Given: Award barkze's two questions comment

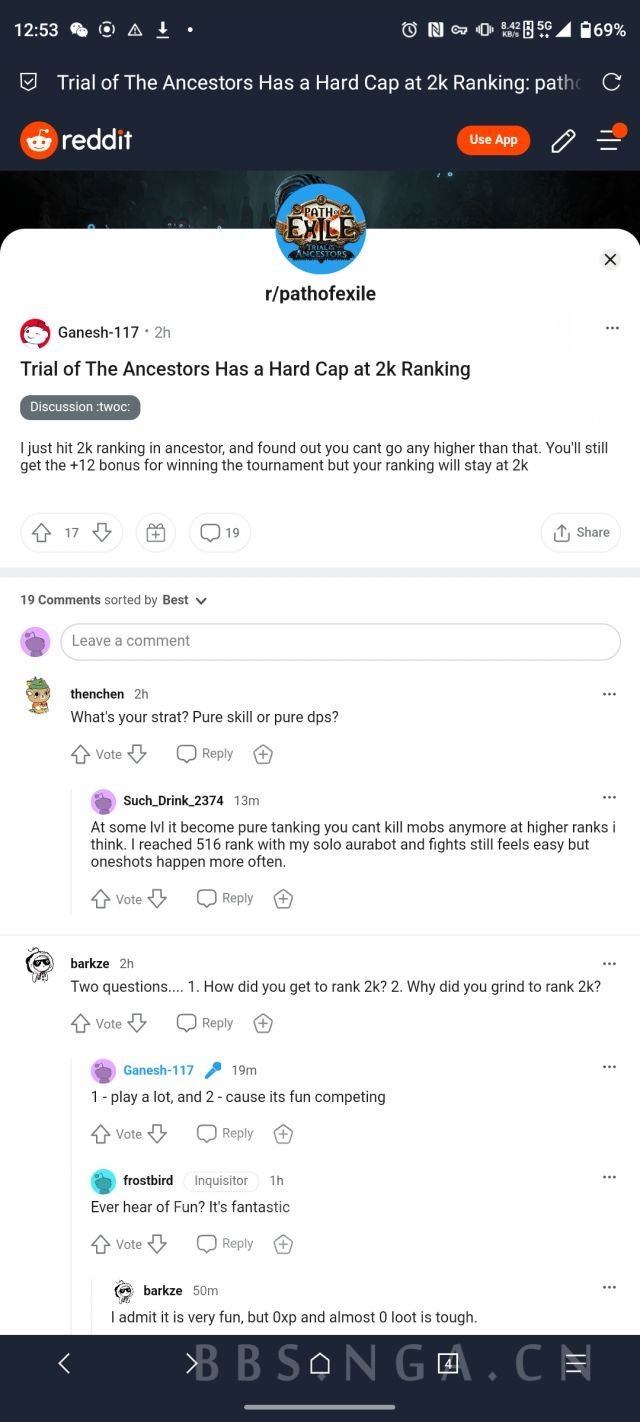Looking at the screenshot, I should 263,1023.
